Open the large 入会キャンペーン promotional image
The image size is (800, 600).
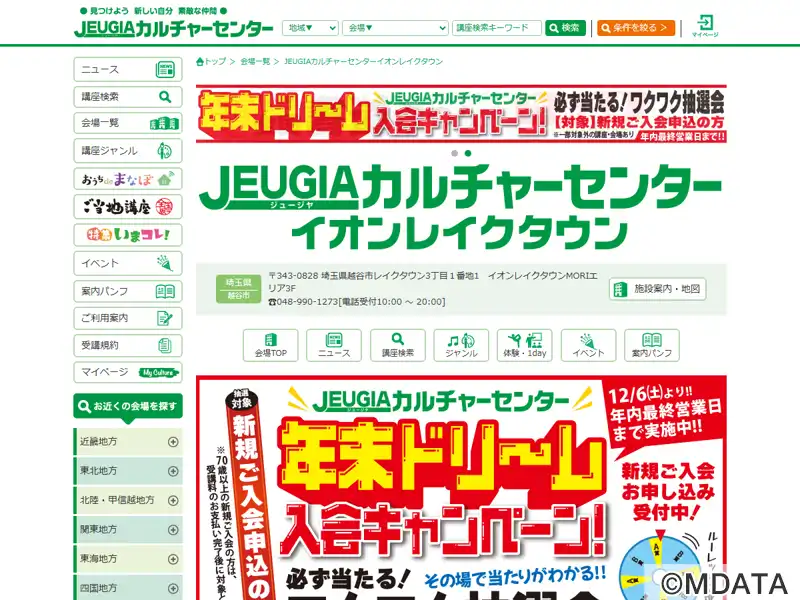[x=461, y=488]
